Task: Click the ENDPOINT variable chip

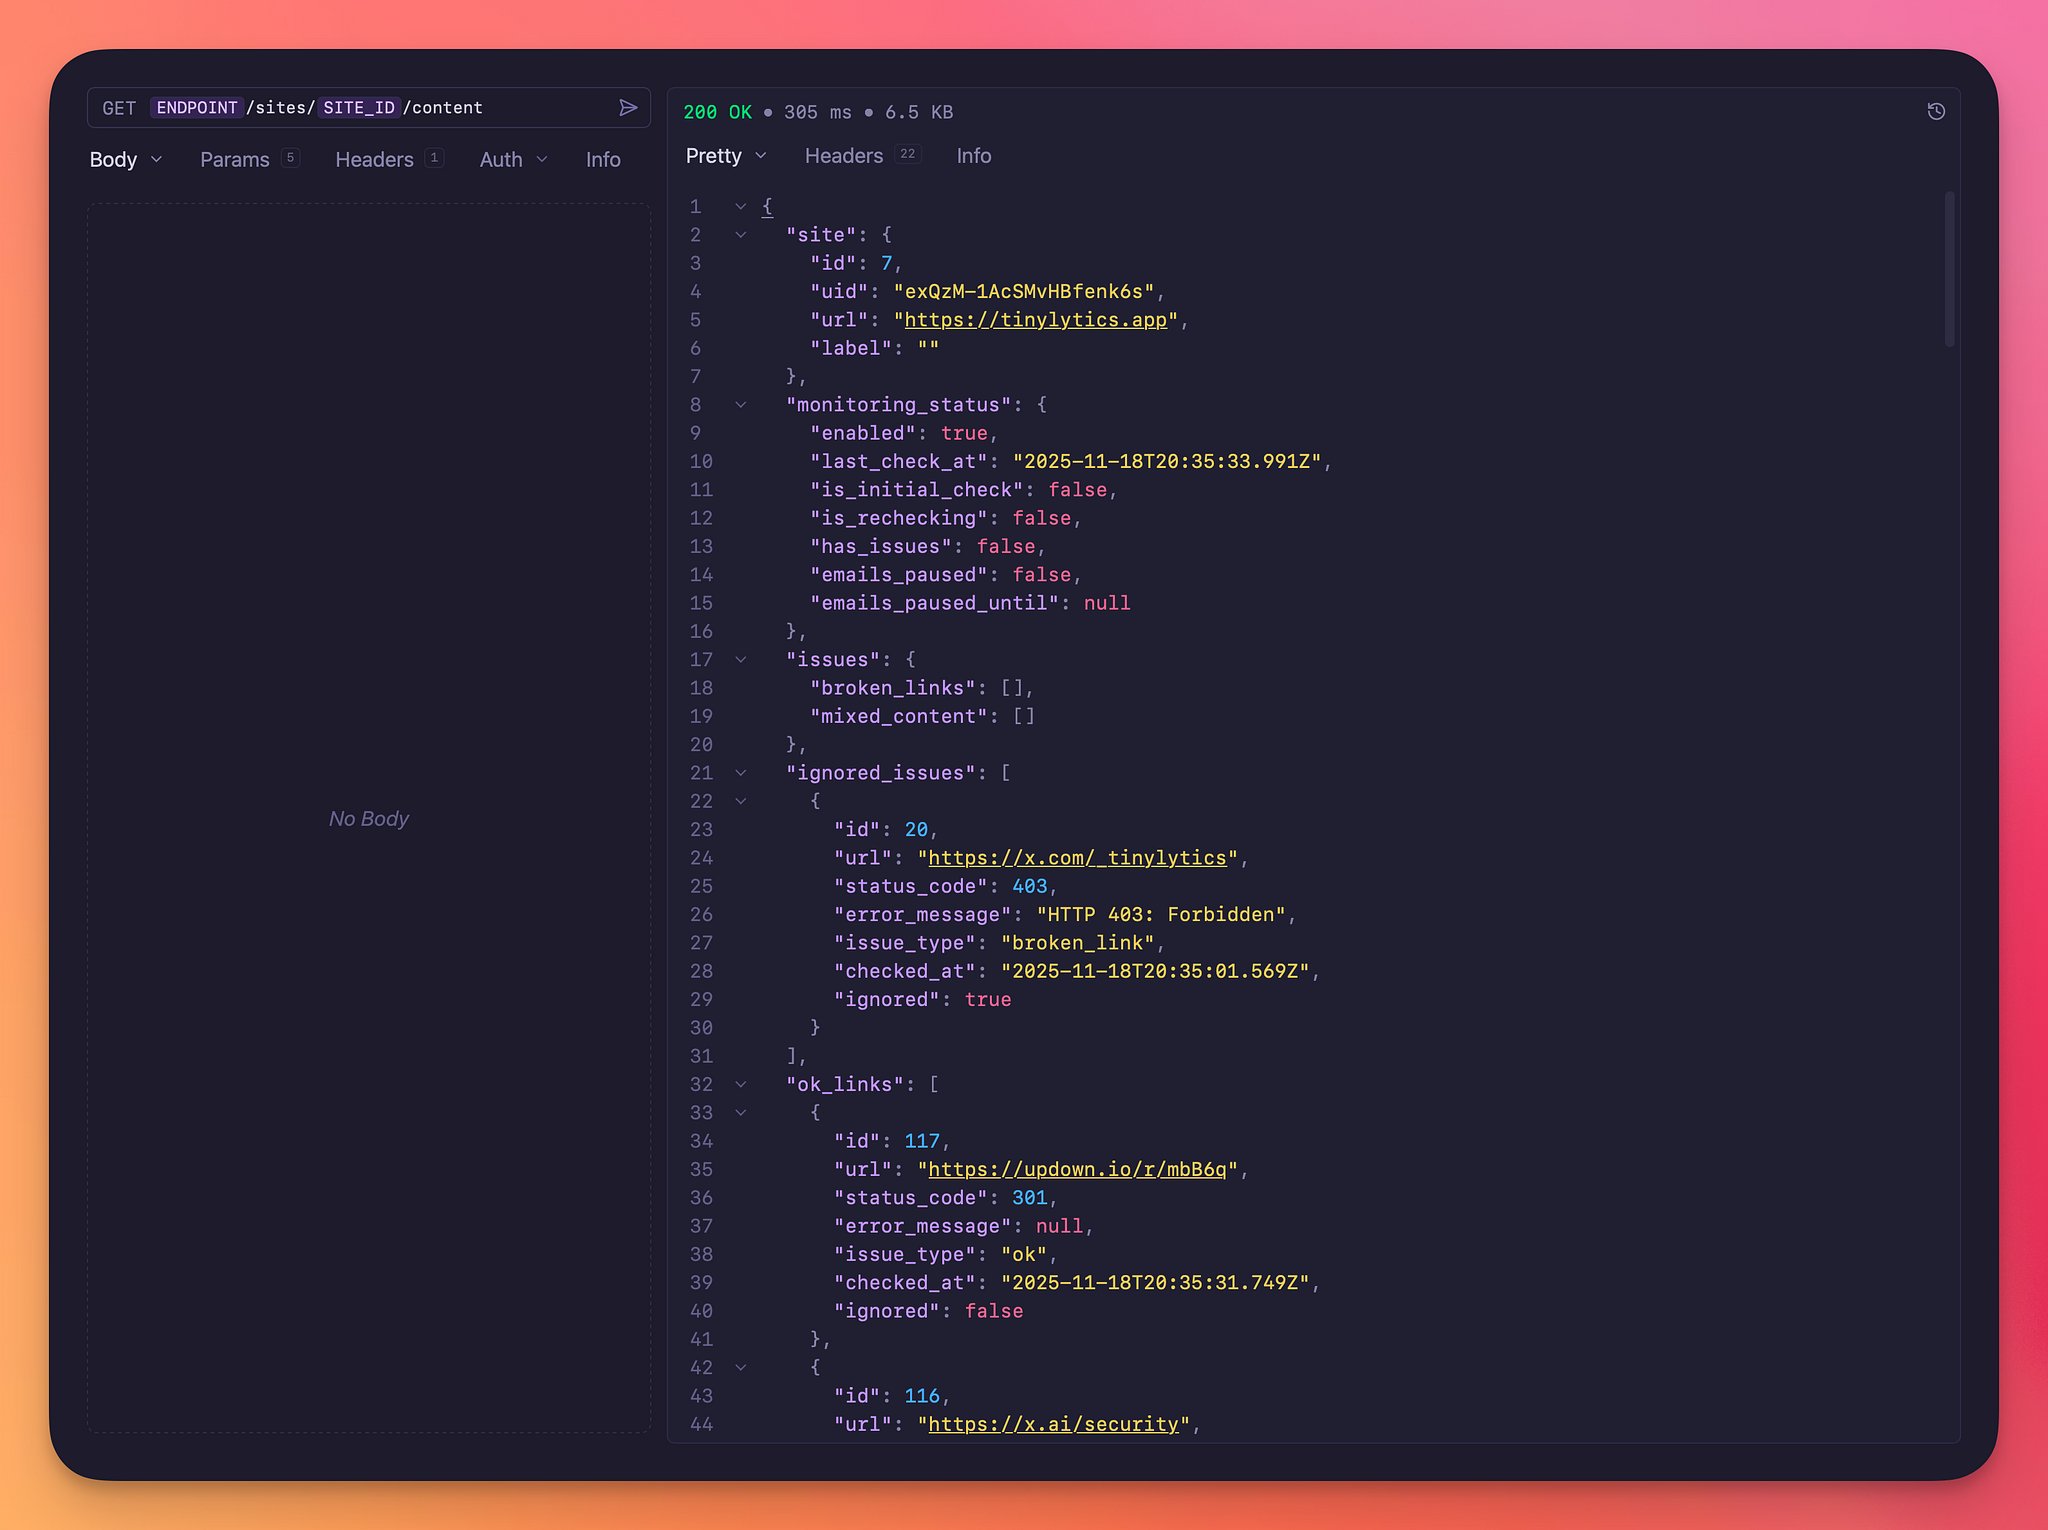Action: click(197, 108)
